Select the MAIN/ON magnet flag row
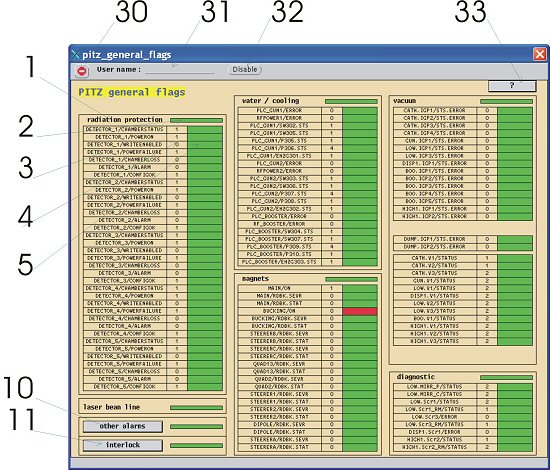Image resolution: width=550 pixels, height=470 pixels. [308, 288]
